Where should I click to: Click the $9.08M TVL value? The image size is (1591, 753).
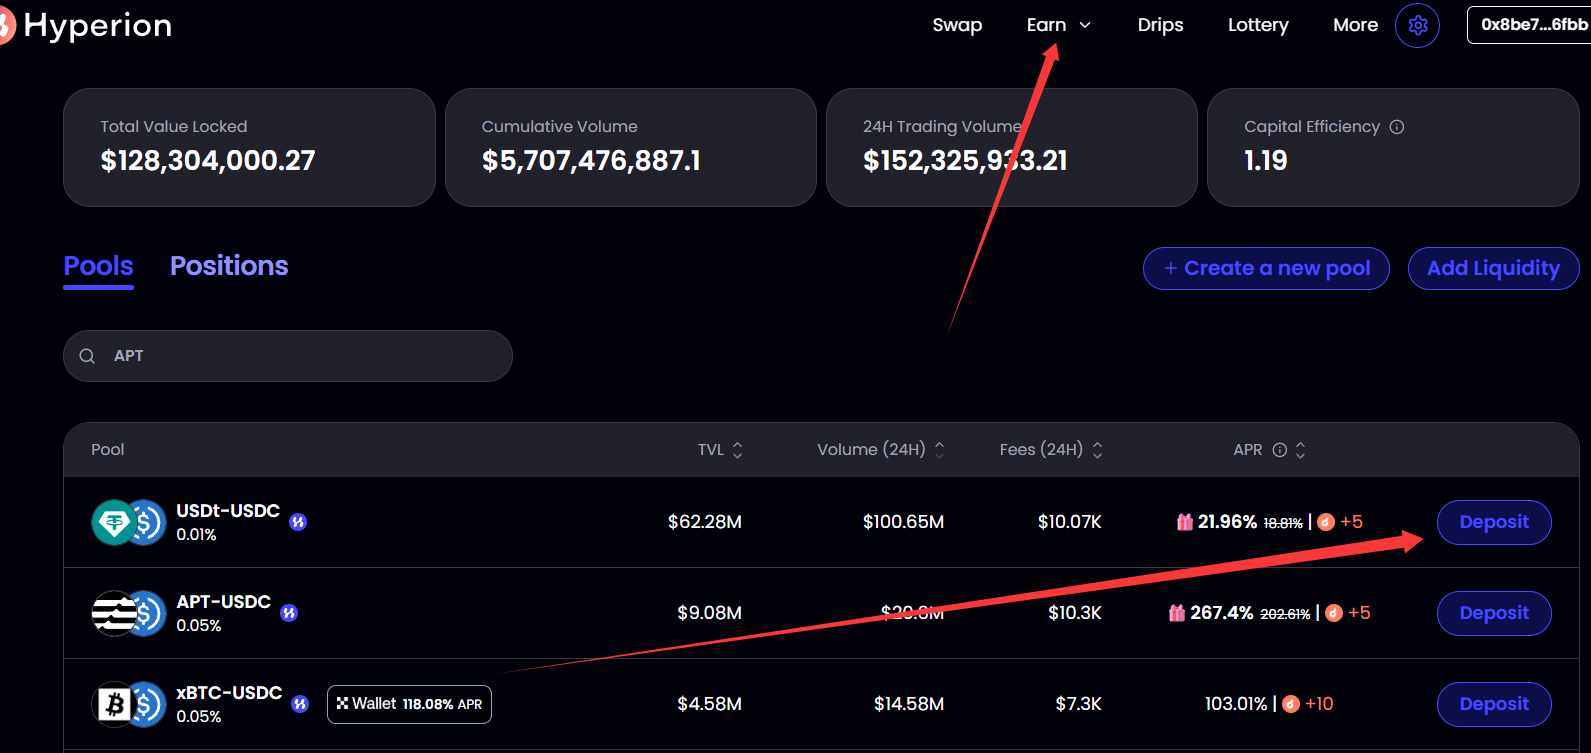point(709,613)
